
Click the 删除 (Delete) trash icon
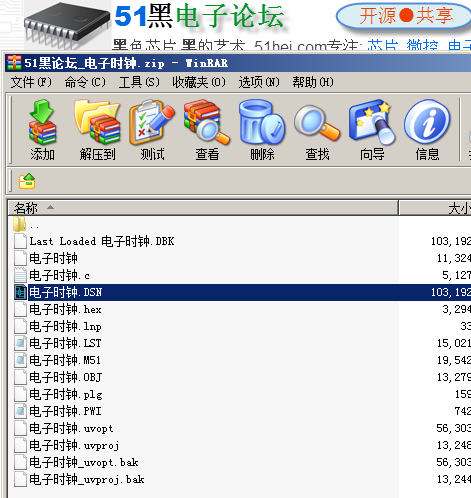(262, 122)
